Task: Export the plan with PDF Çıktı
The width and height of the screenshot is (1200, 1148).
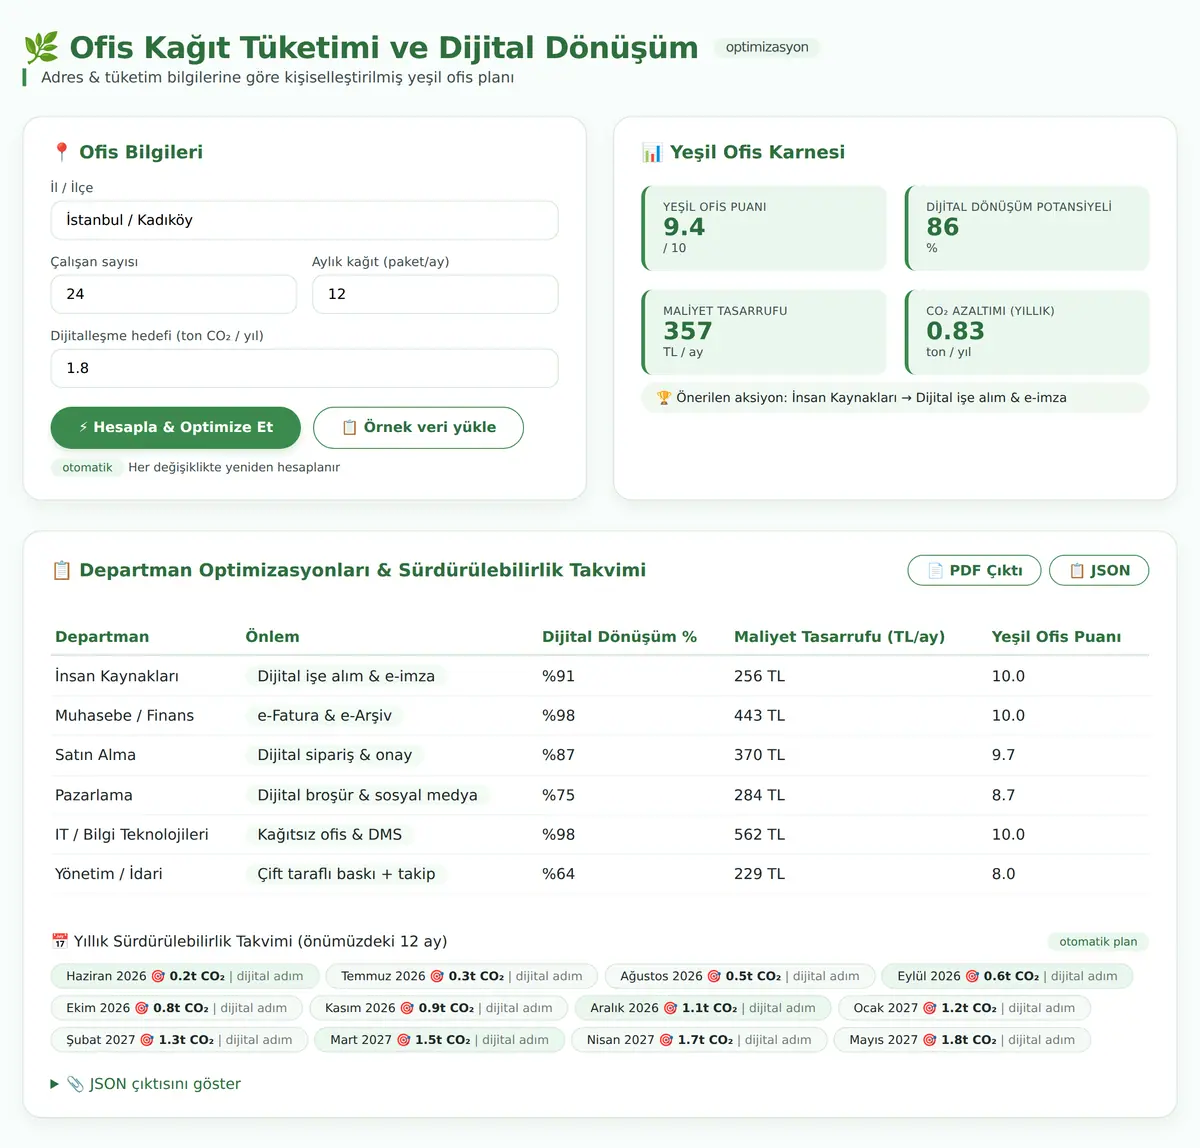Action: (x=974, y=570)
